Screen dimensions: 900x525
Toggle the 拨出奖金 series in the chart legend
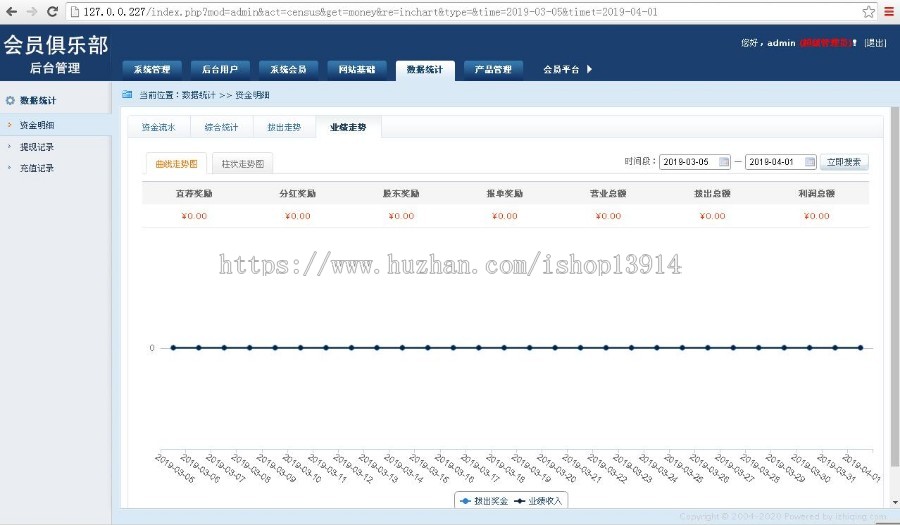[484, 501]
